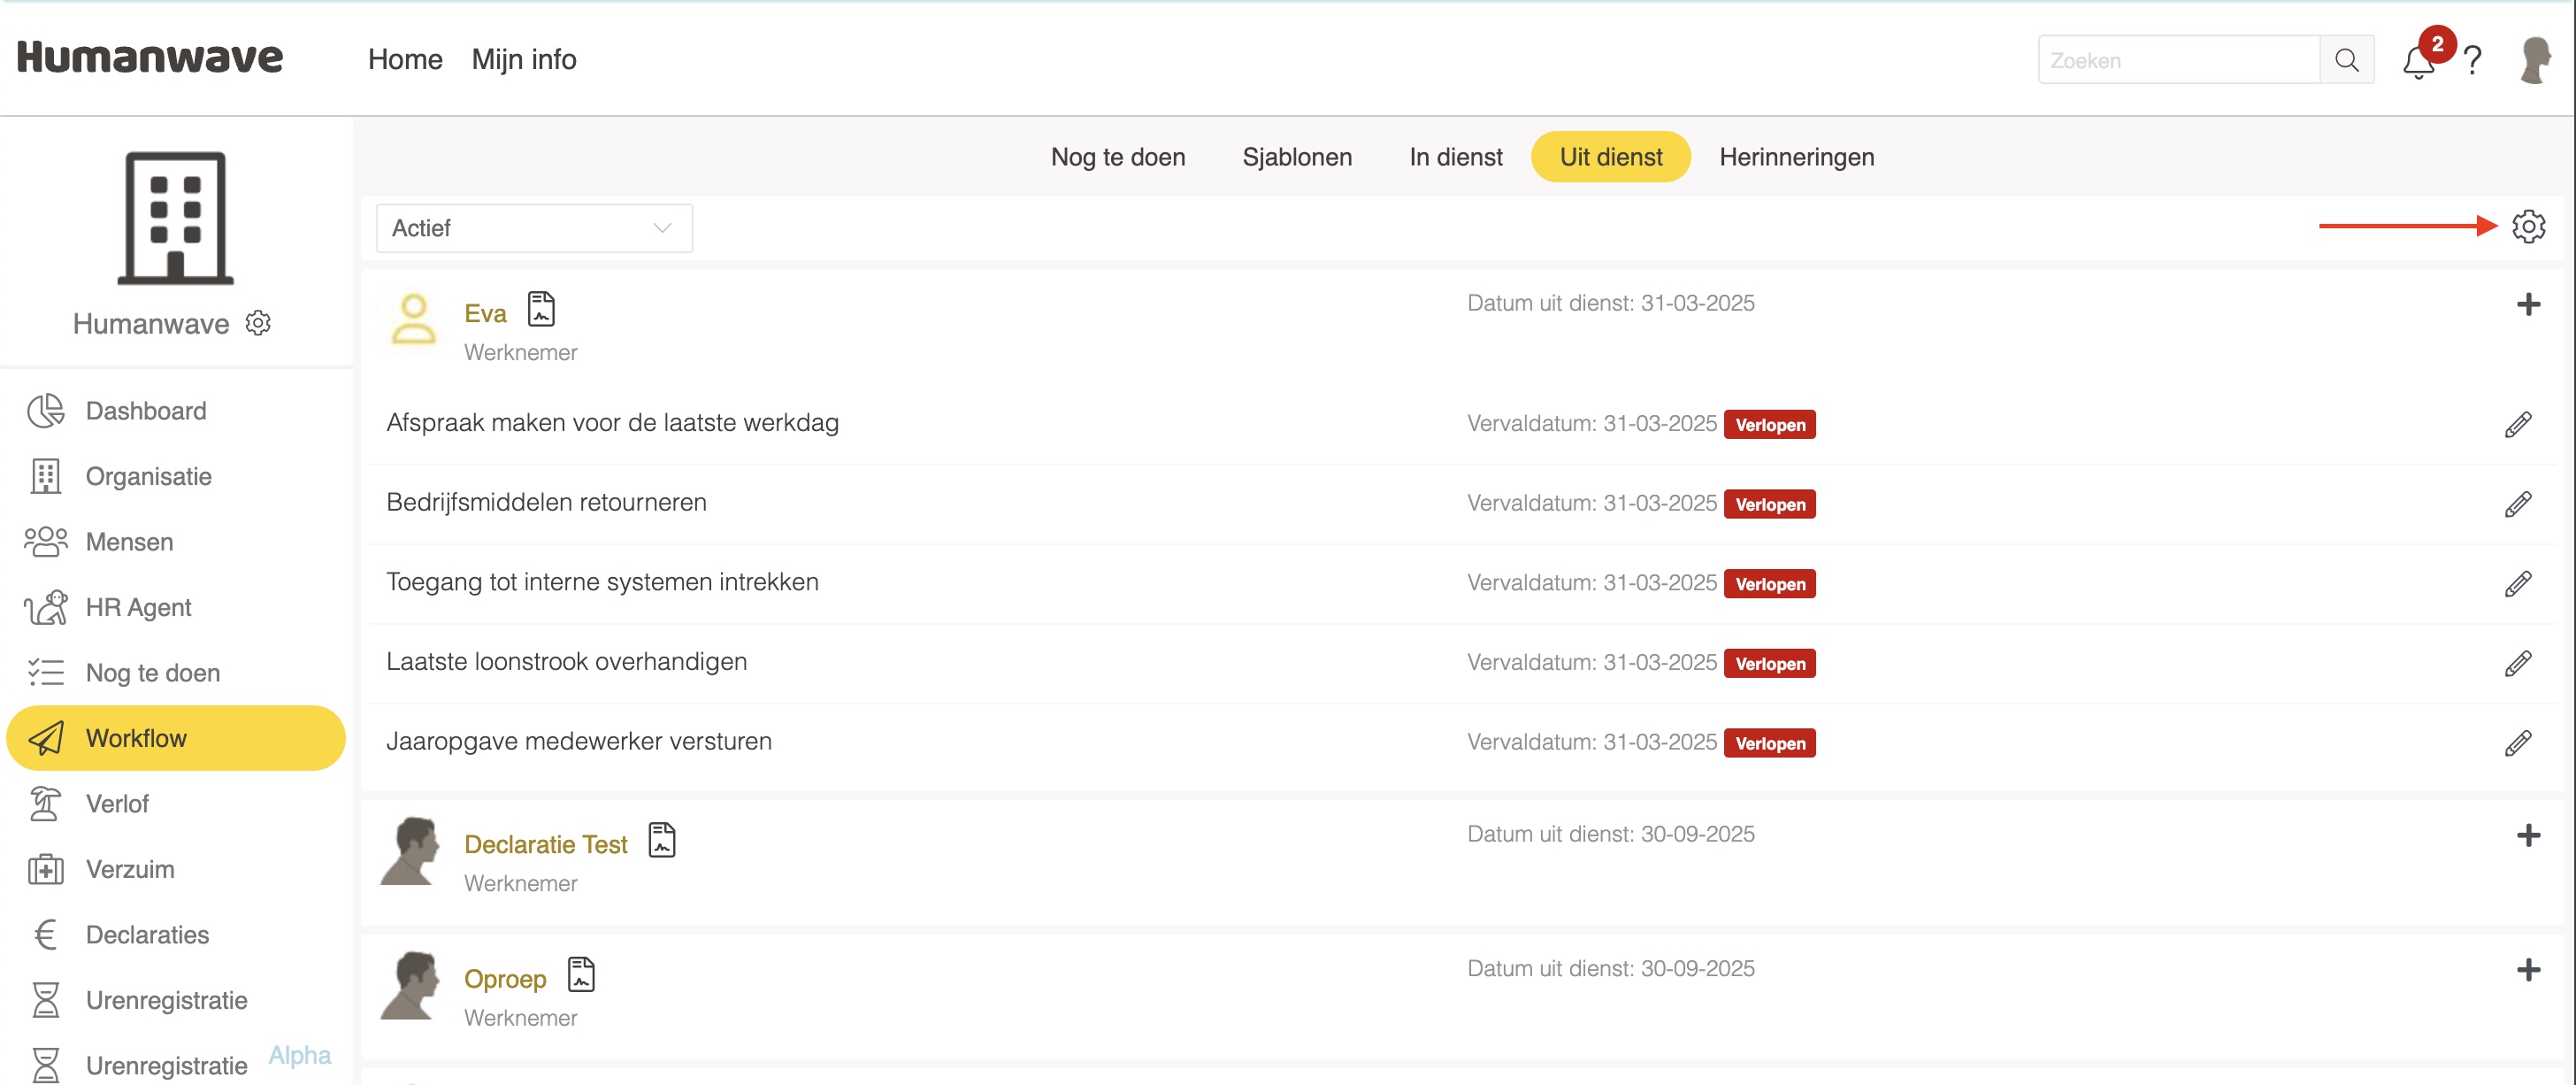Open Dashboard in the sidebar
The height and width of the screenshot is (1085, 2576).
[176, 411]
